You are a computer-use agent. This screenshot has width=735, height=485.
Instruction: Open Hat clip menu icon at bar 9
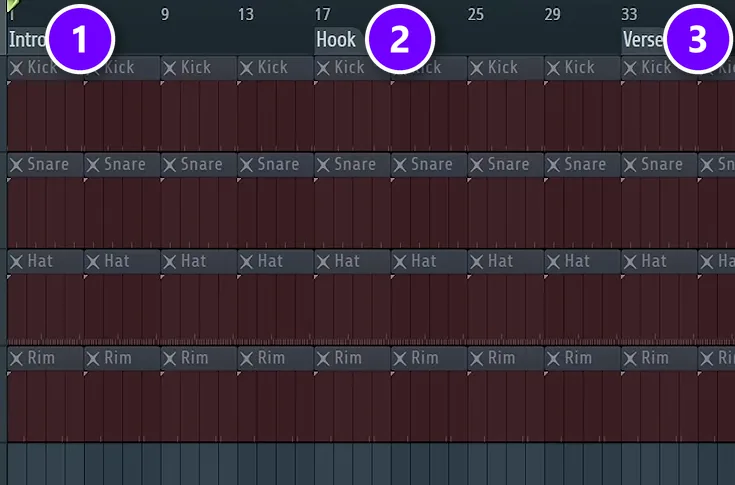tap(170, 262)
